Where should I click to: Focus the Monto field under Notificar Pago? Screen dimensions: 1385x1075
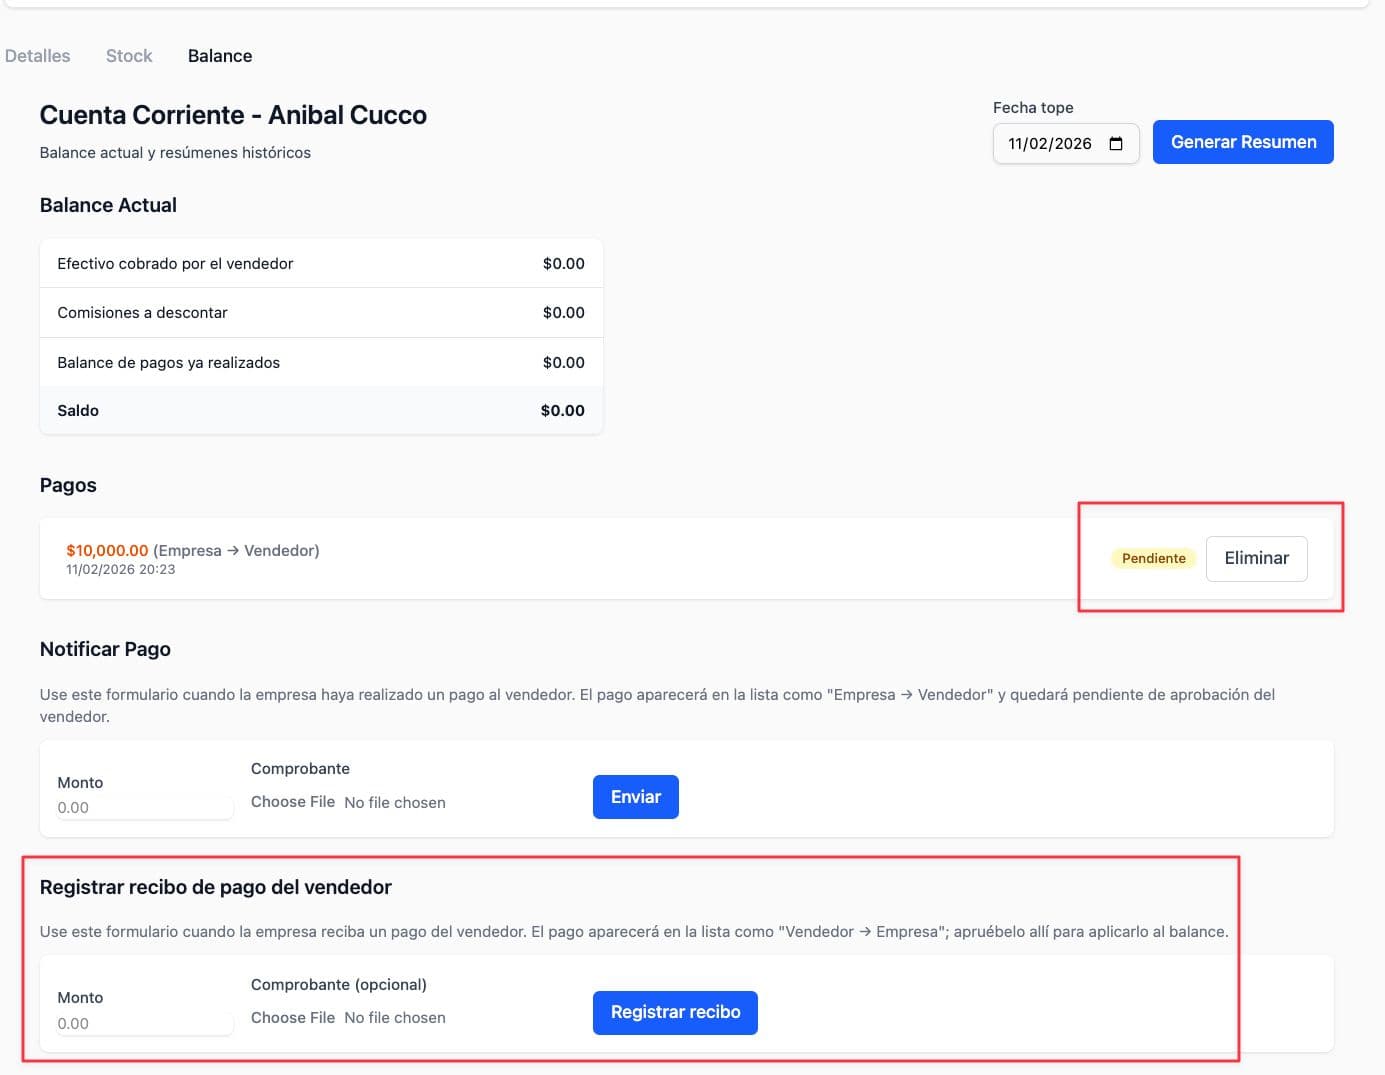(x=144, y=807)
